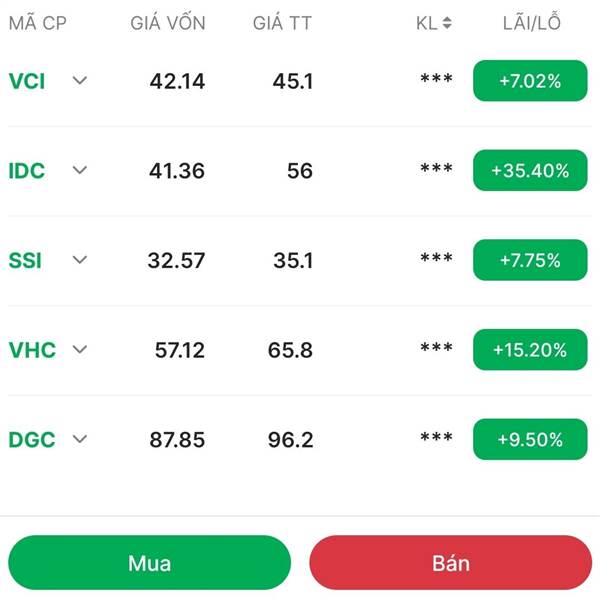Tap the +7.02% profit badge for VCI
The image size is (600, 600).
point(530,81)
